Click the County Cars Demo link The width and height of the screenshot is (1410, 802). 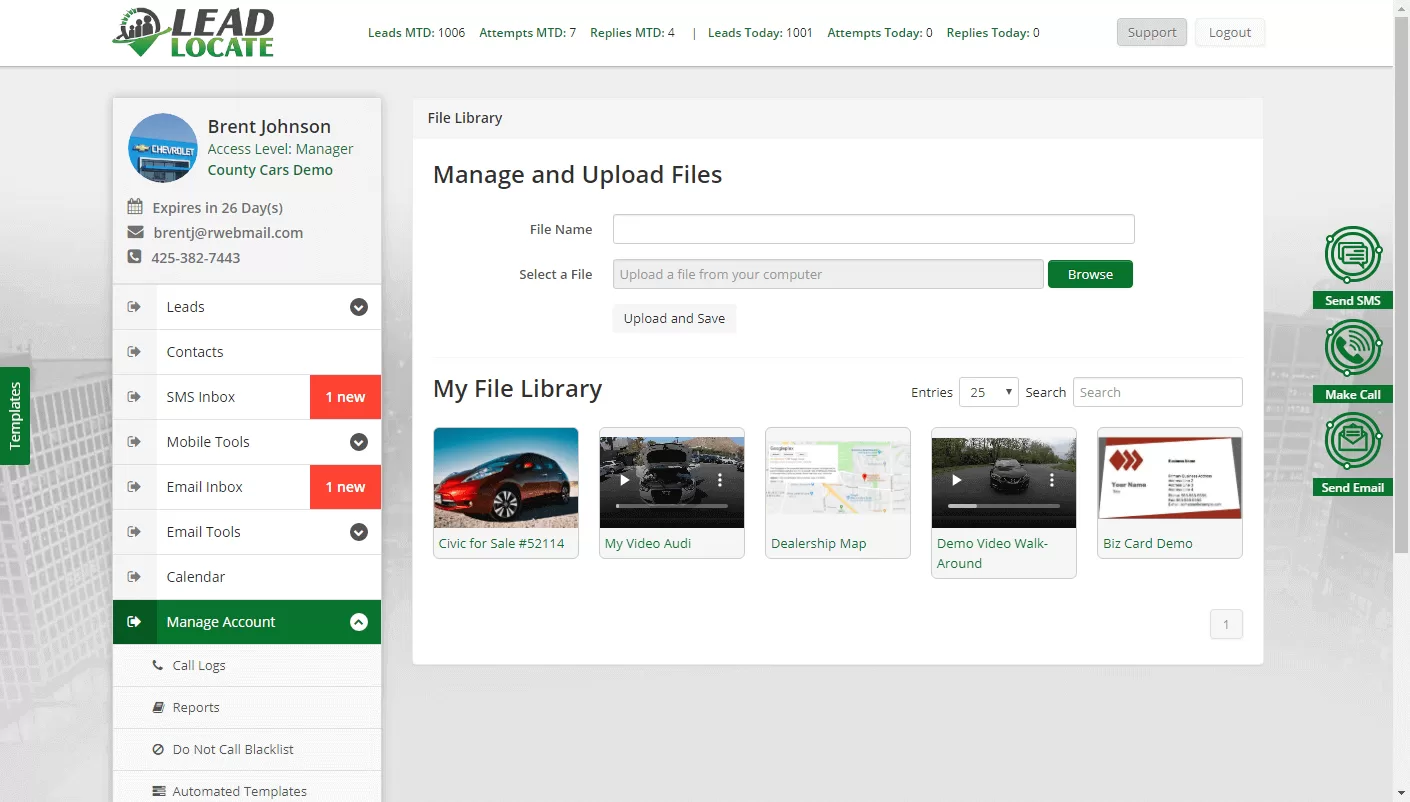(270, 170)
